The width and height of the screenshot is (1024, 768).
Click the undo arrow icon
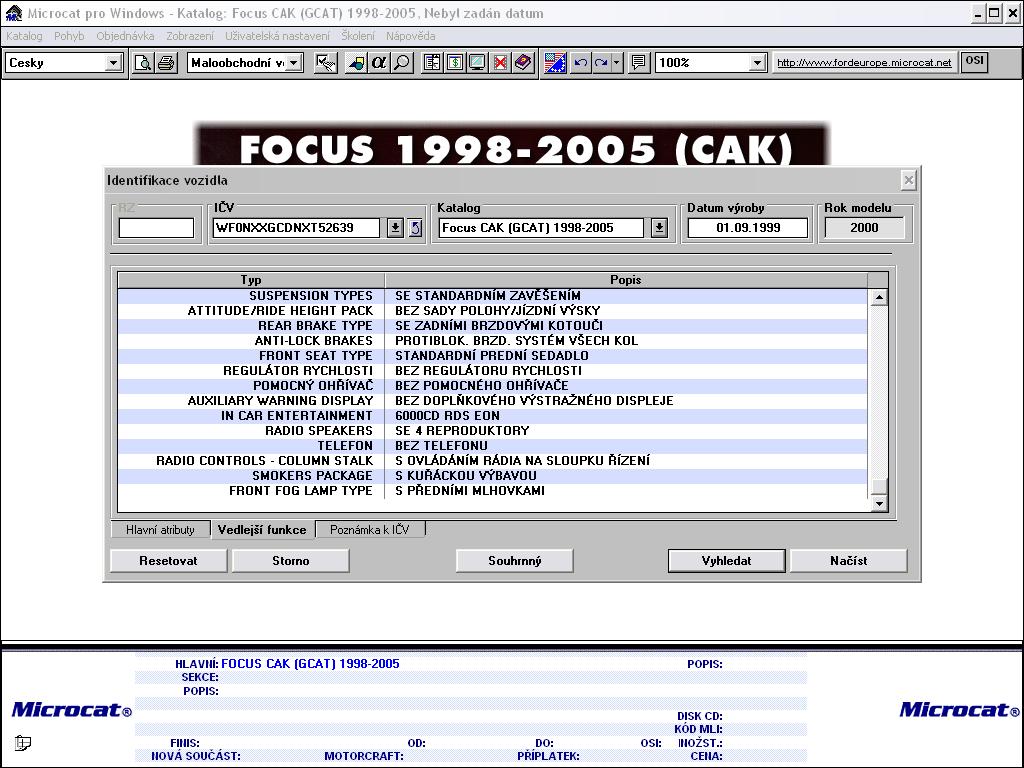[x=580, y=63]
